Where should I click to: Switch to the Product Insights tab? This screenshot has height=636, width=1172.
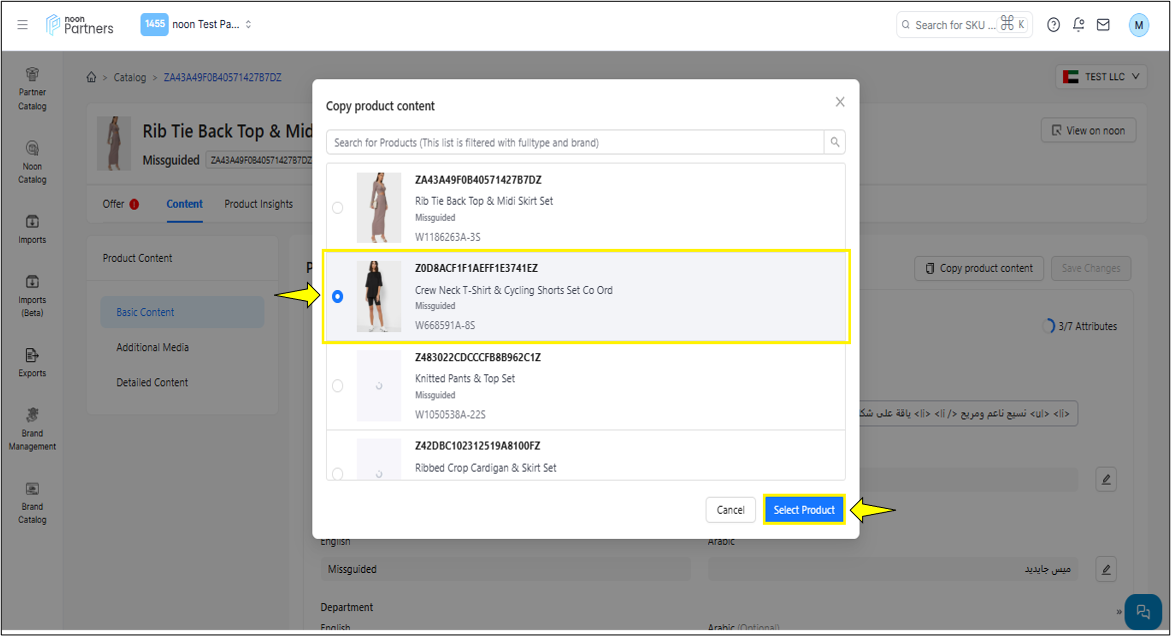(258, 204)
